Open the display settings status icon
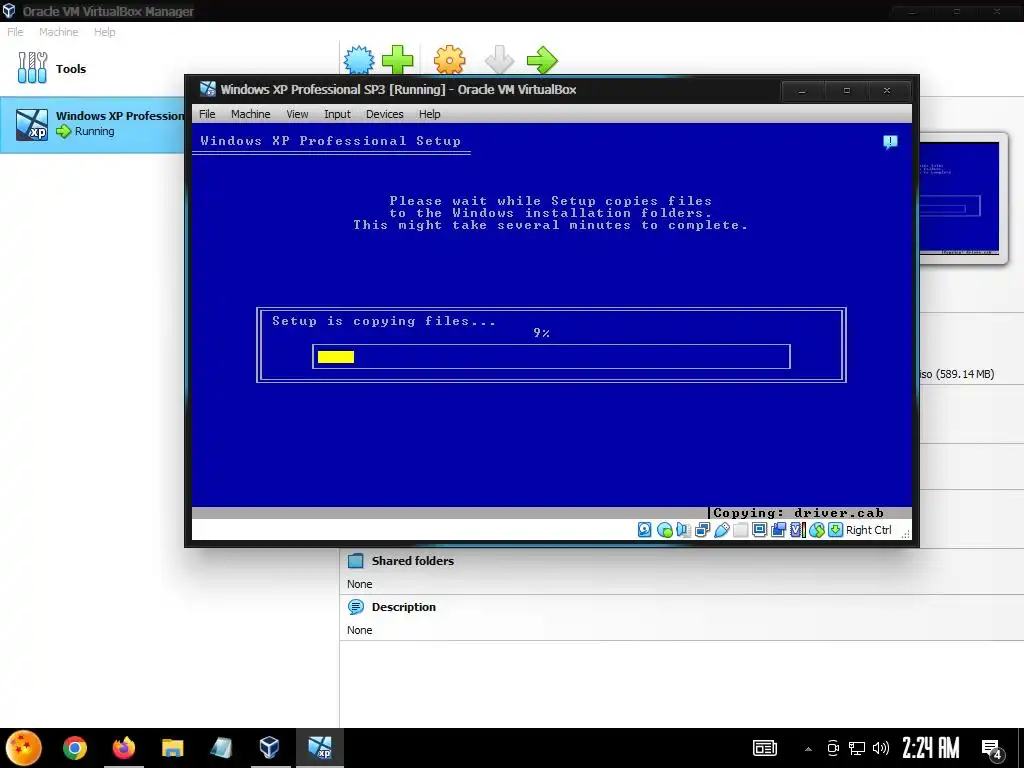The image size is (1024, 768). pos(759,530)
